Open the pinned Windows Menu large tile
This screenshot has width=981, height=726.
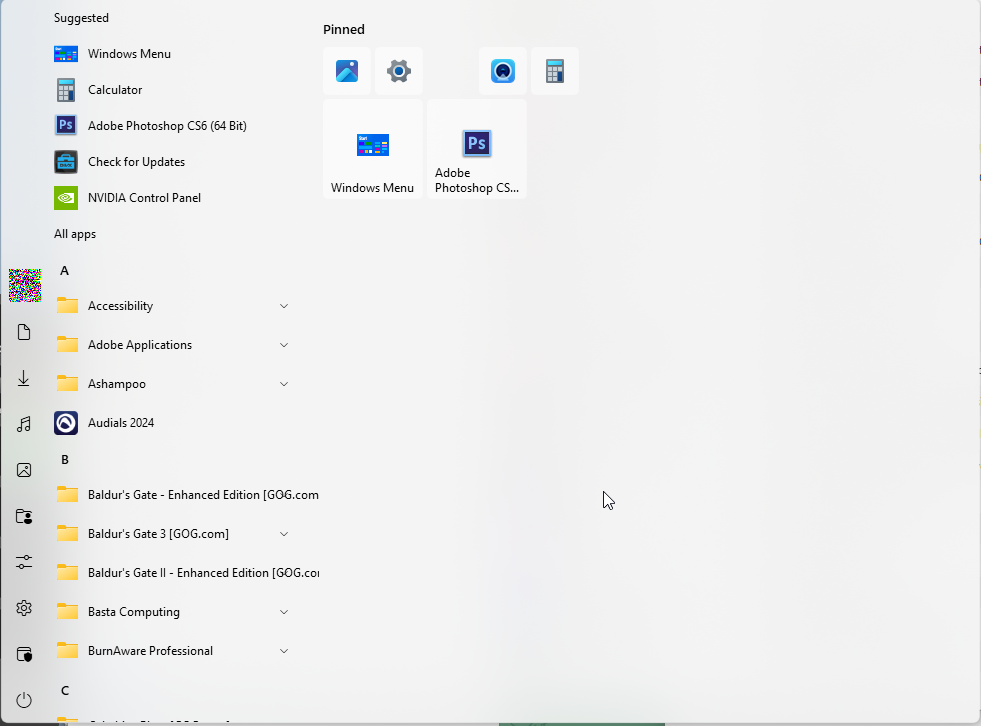click(x=372, y=149)
